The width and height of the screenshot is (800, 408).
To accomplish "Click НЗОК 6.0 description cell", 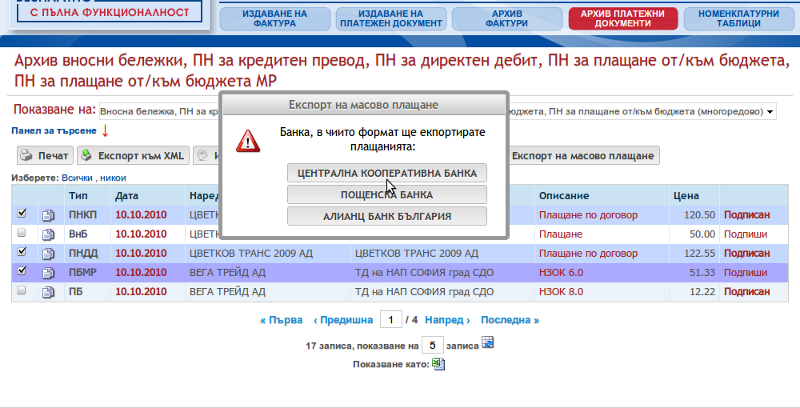I will coord(561,273).
